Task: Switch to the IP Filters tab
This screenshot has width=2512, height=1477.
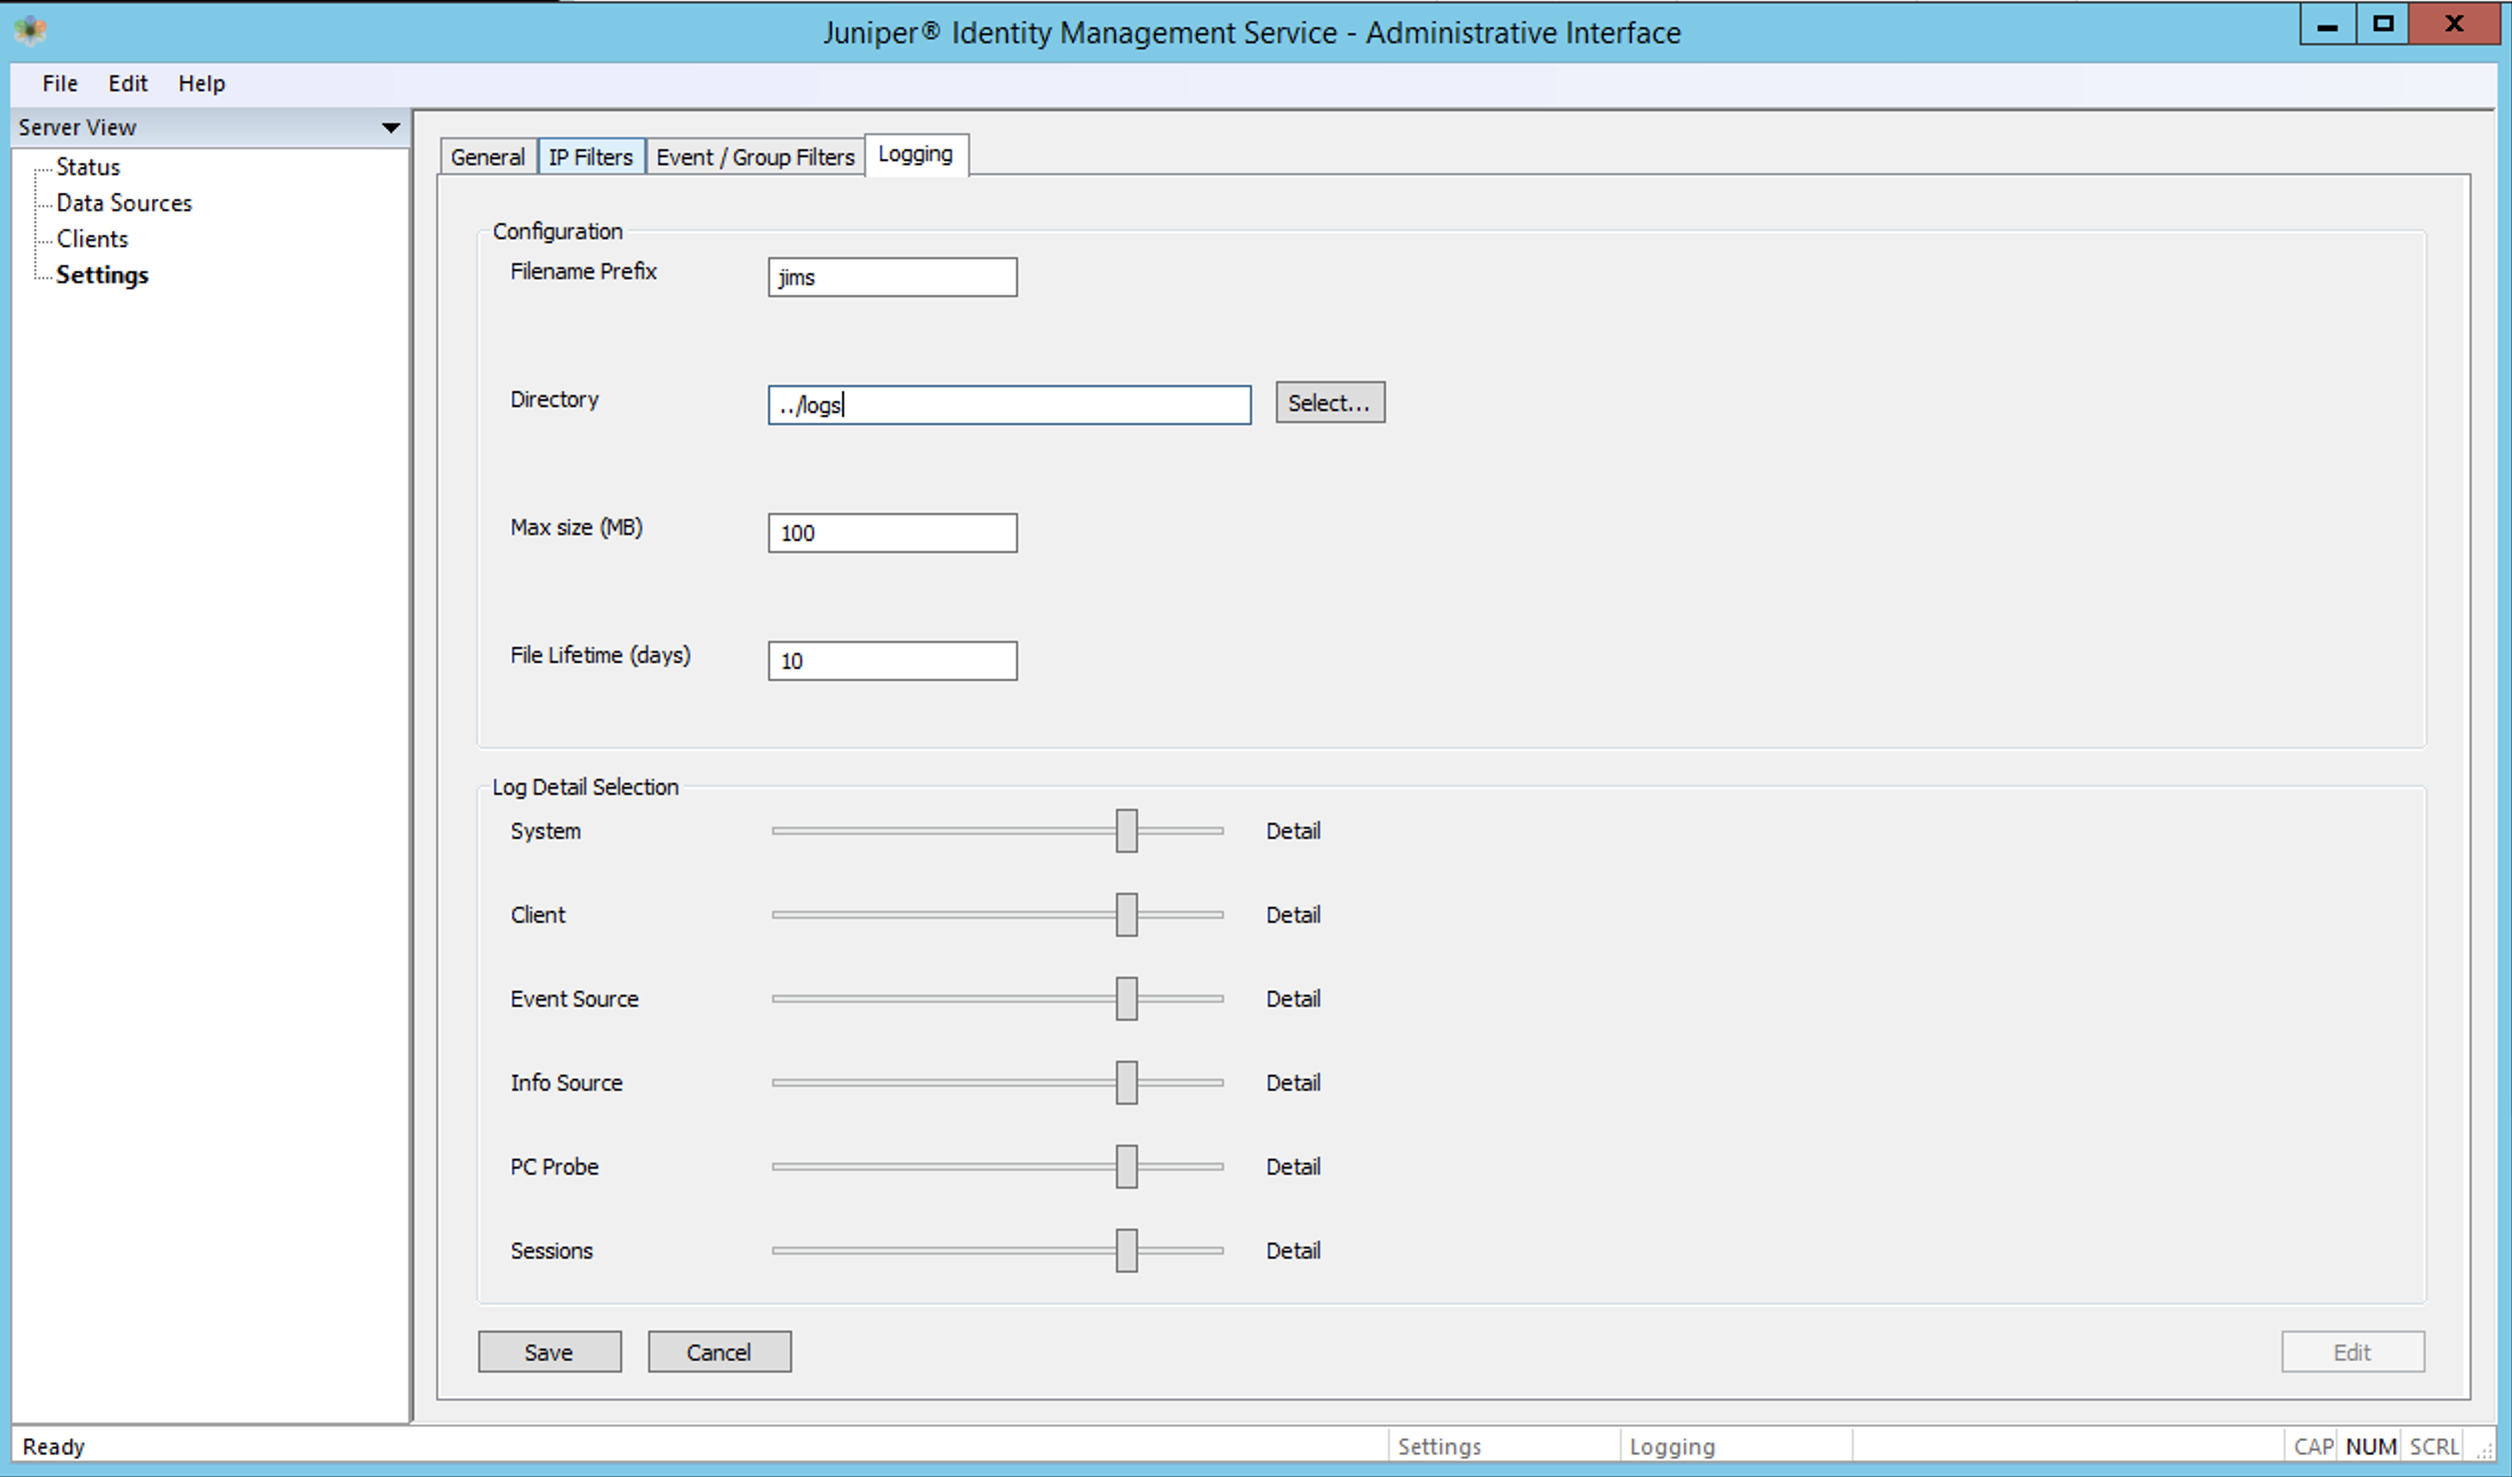Action: tap(591, 157)
